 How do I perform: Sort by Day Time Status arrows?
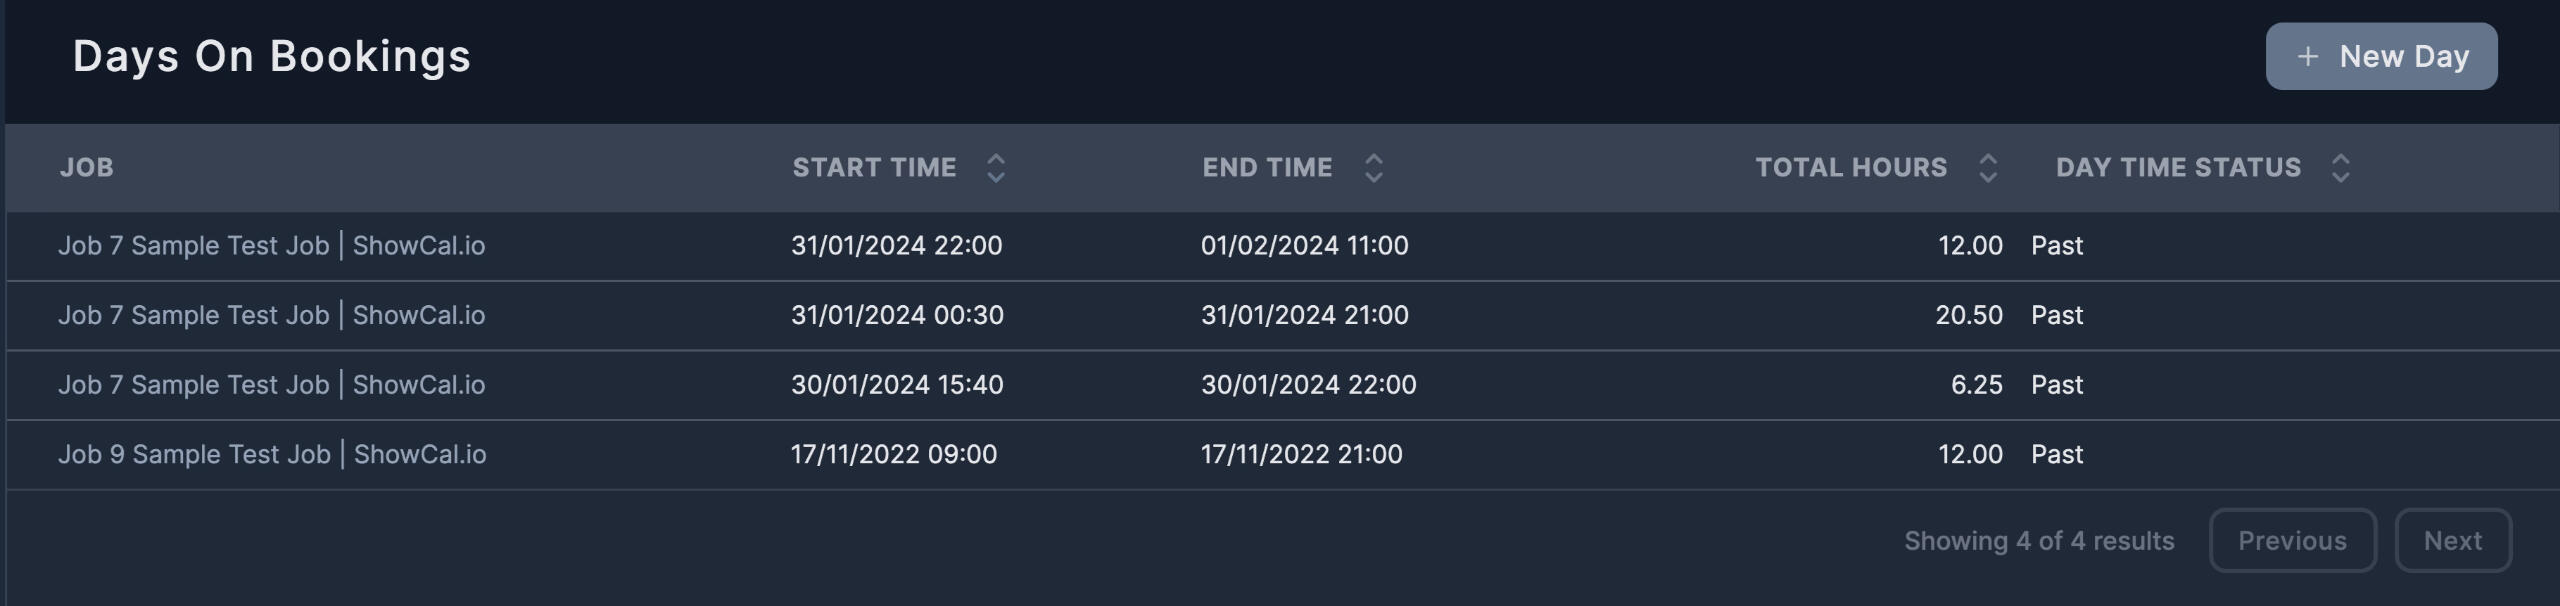click(2339, 168)
